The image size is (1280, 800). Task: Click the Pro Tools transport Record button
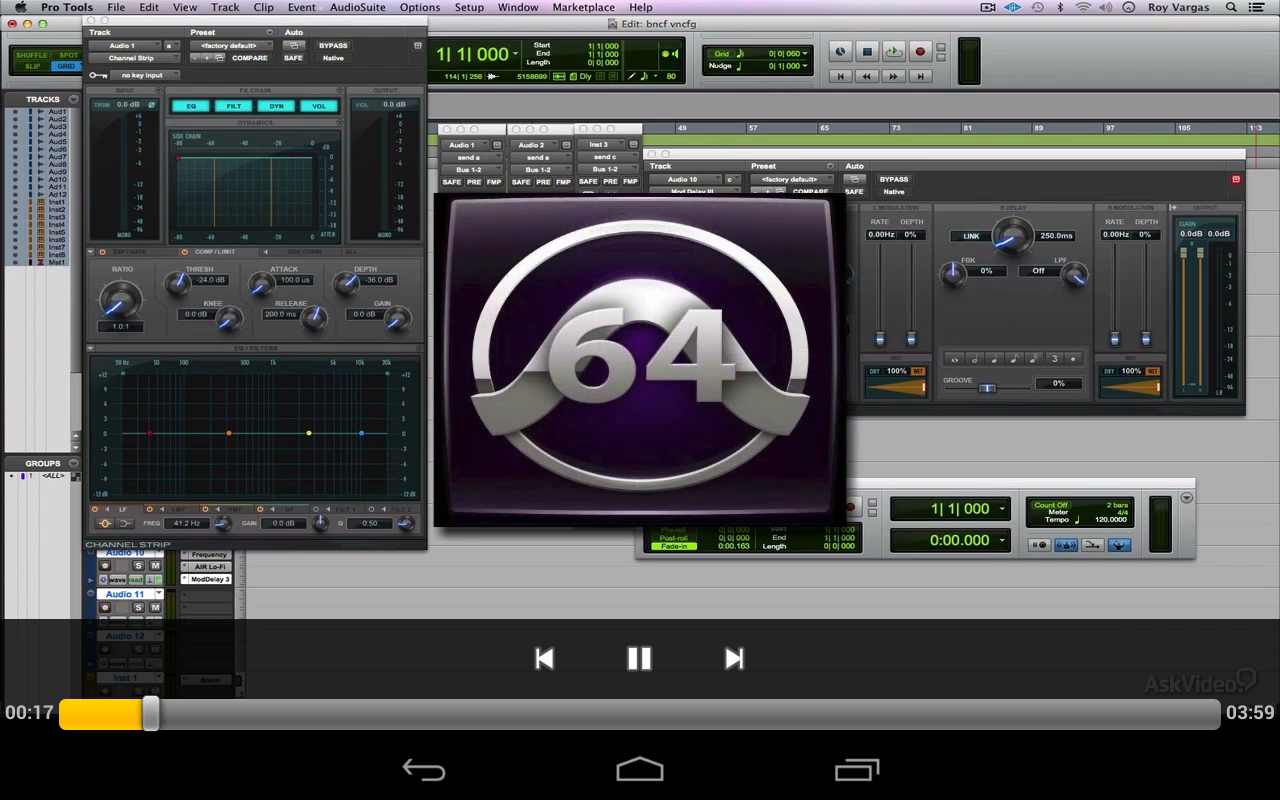pos(920,52)
